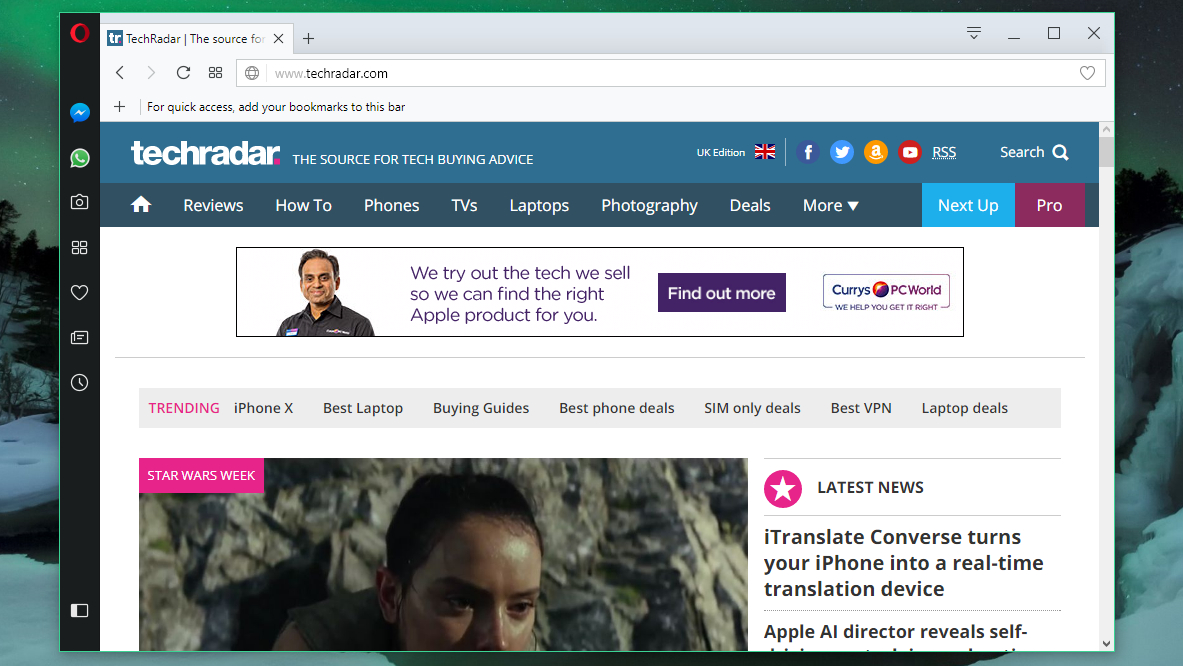Open a new tab
This screenshot has height=666, width=1183.
(x=309, y=38)
